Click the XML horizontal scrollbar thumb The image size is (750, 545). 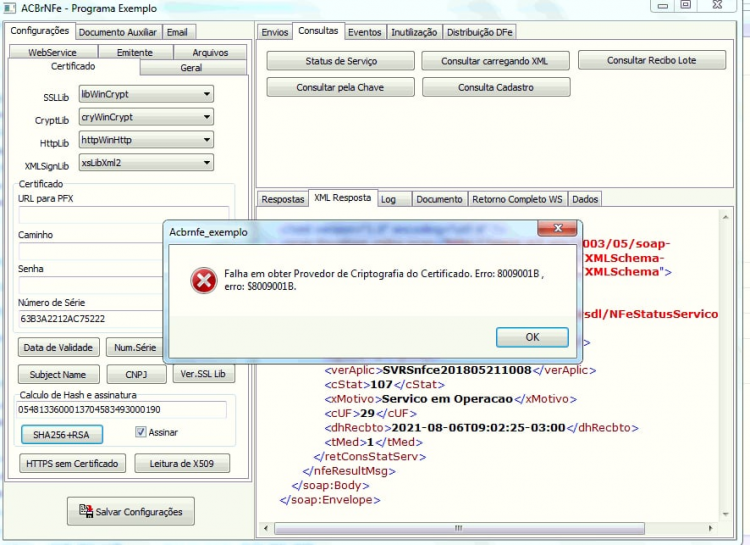tap(459, 528)
